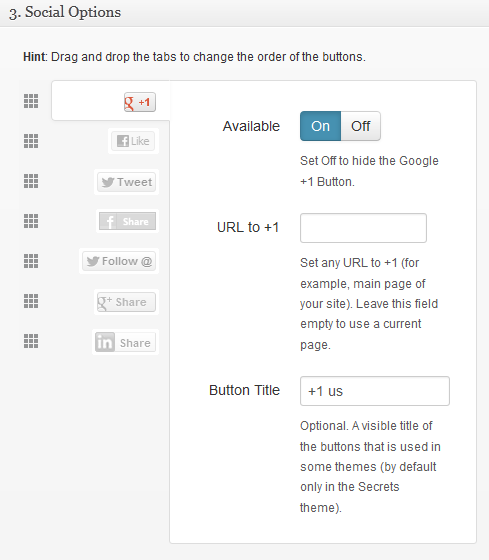489x560 pixels.
Task: Open the Facebook Share button tab
Action: [128, 221]
